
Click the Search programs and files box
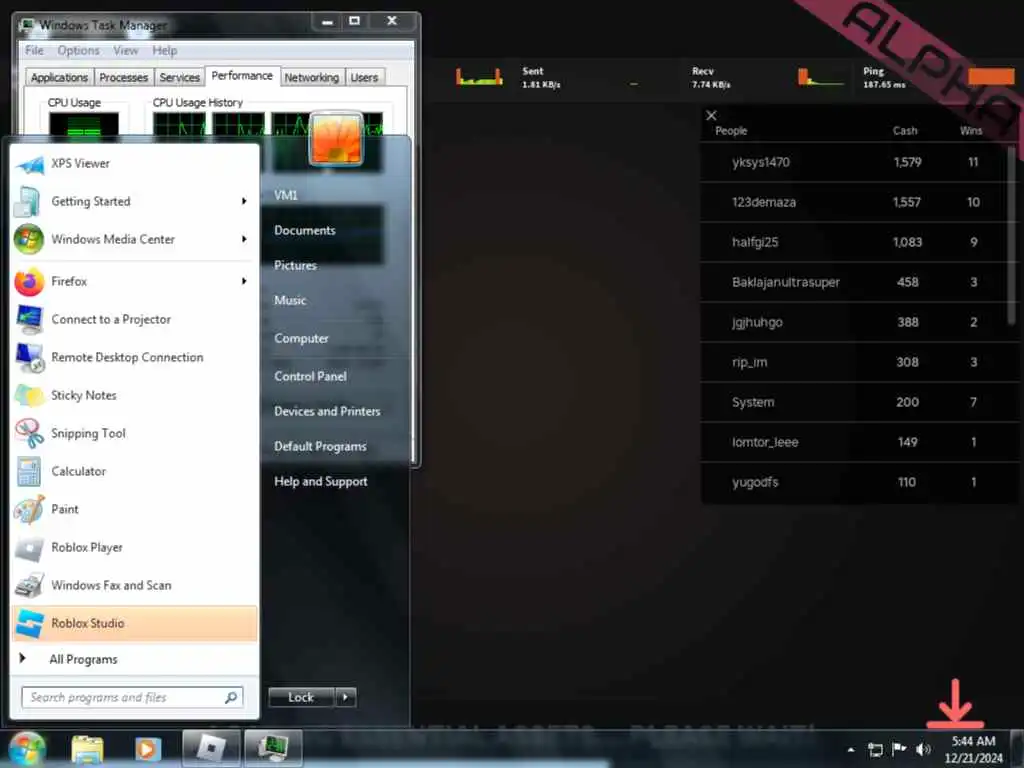[133, 697]
